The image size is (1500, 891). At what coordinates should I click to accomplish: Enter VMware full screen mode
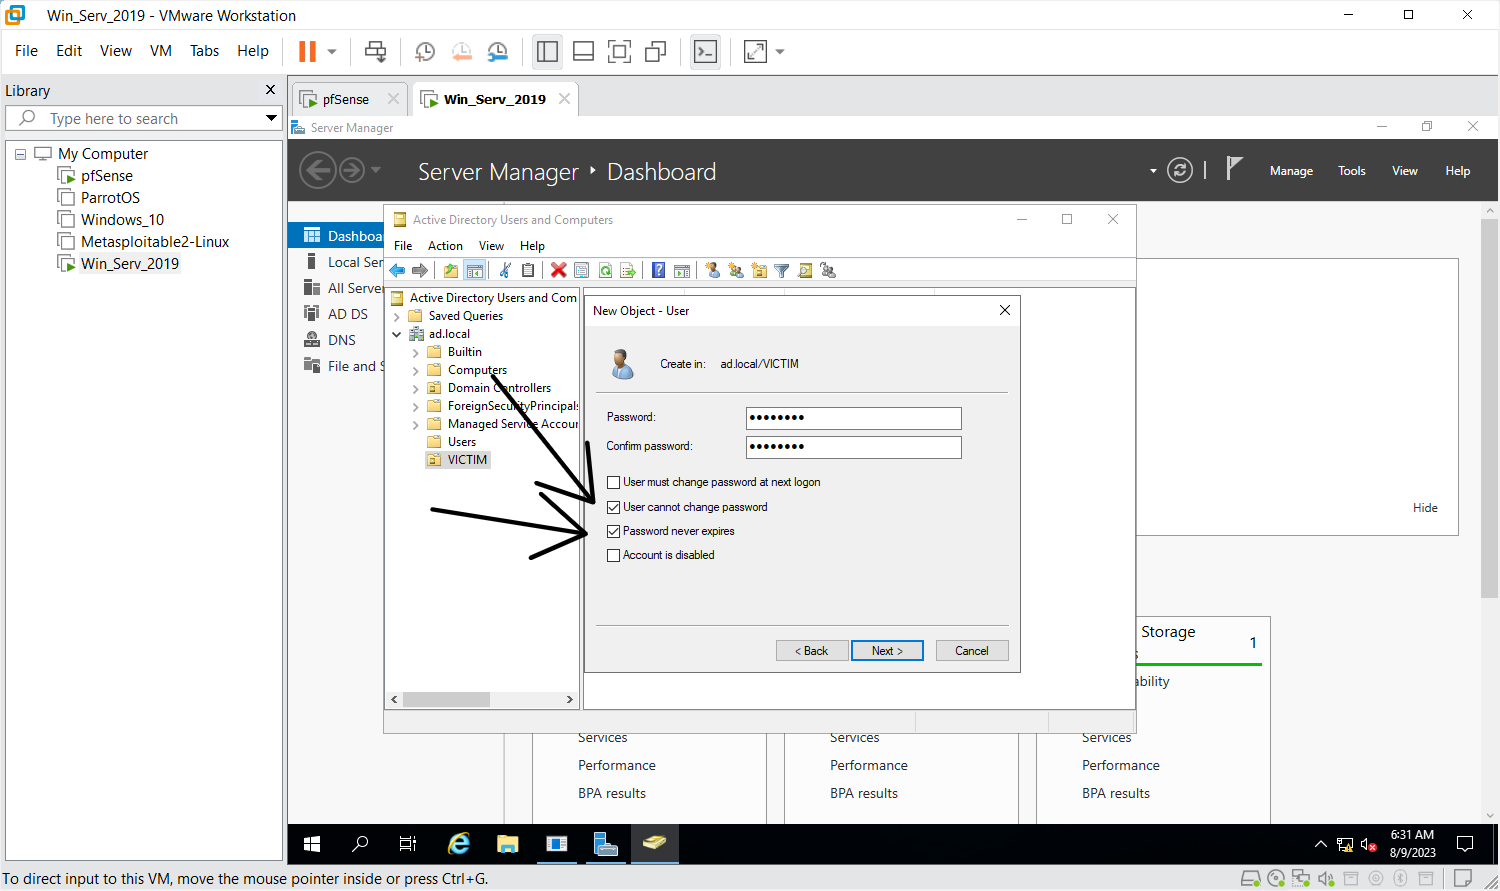619,52
